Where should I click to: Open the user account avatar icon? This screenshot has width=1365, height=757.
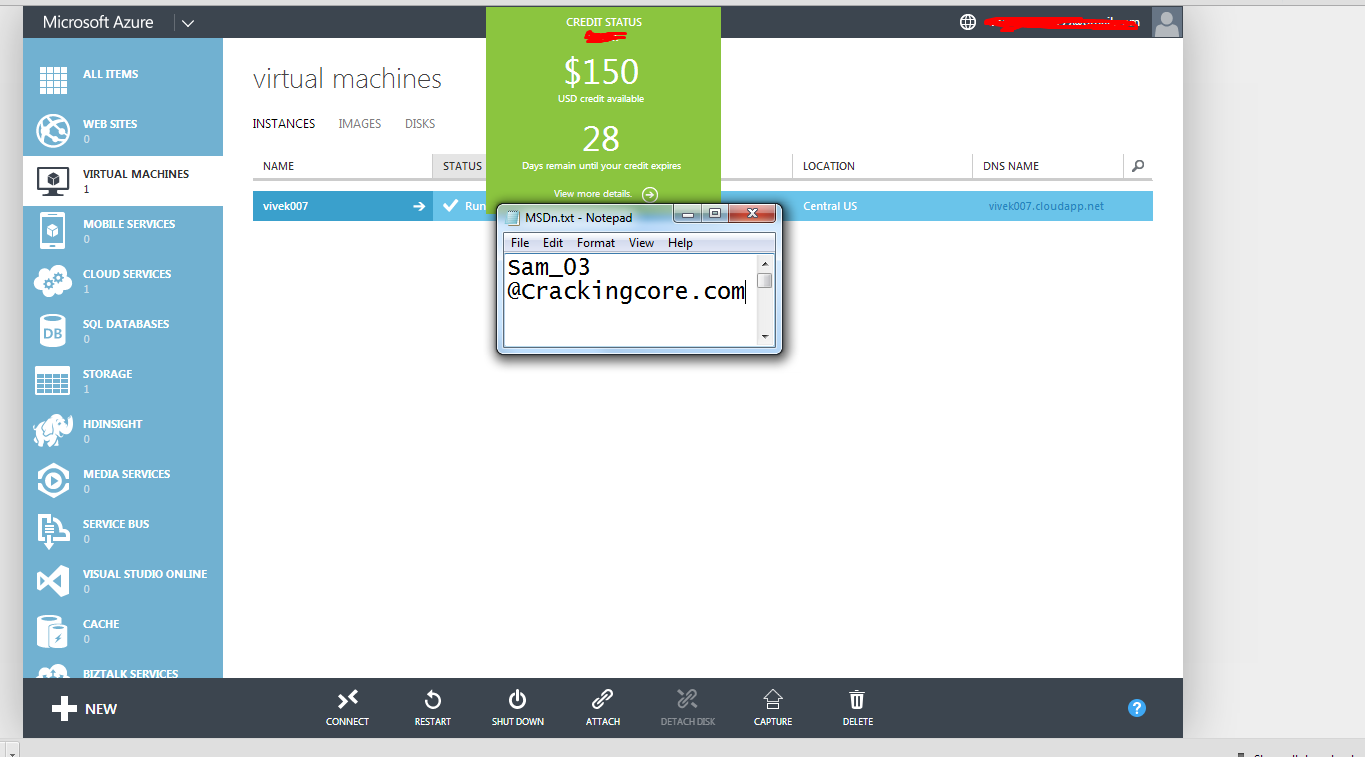point(1167,22)
